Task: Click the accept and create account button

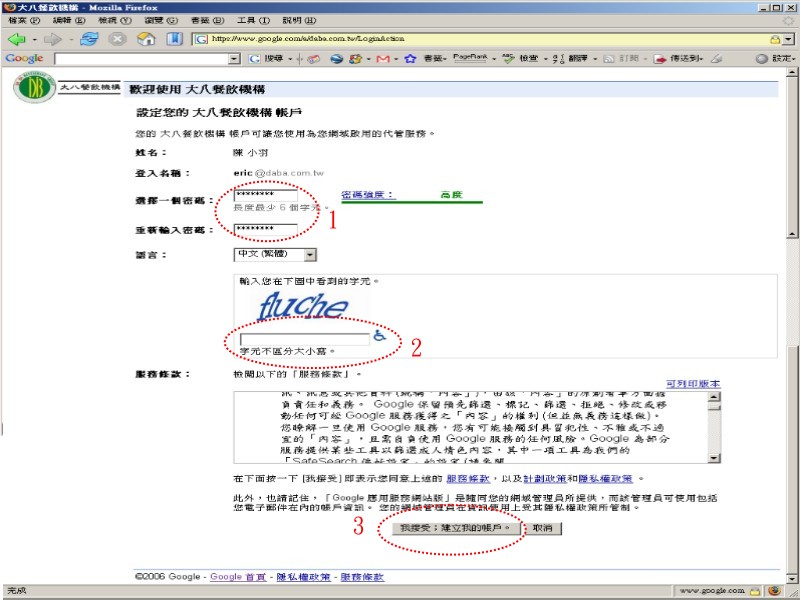Action: [455, 528]
